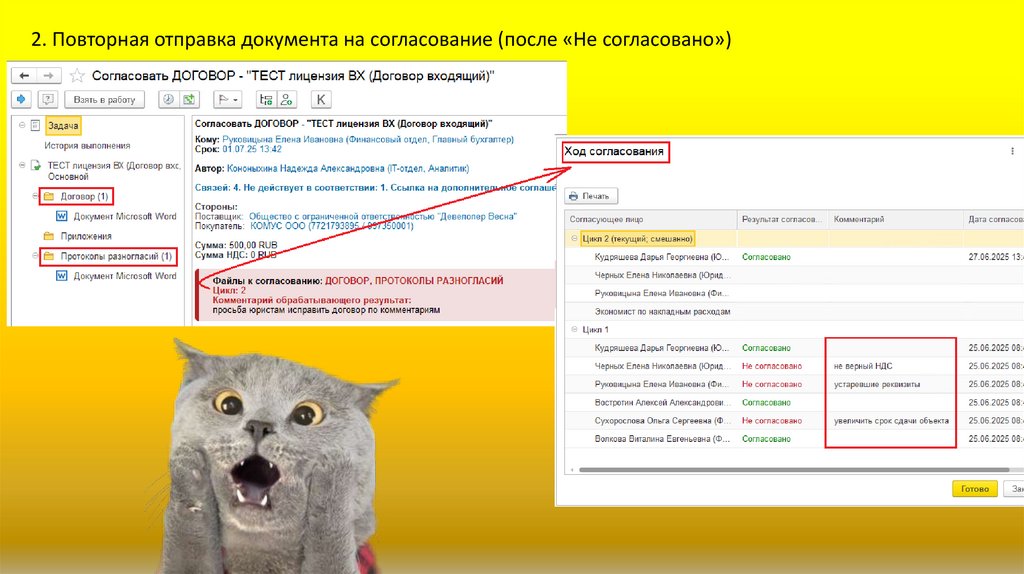
Task: Click the scrollbar left arrow in Ход согласования
Action: coord(572,470)
